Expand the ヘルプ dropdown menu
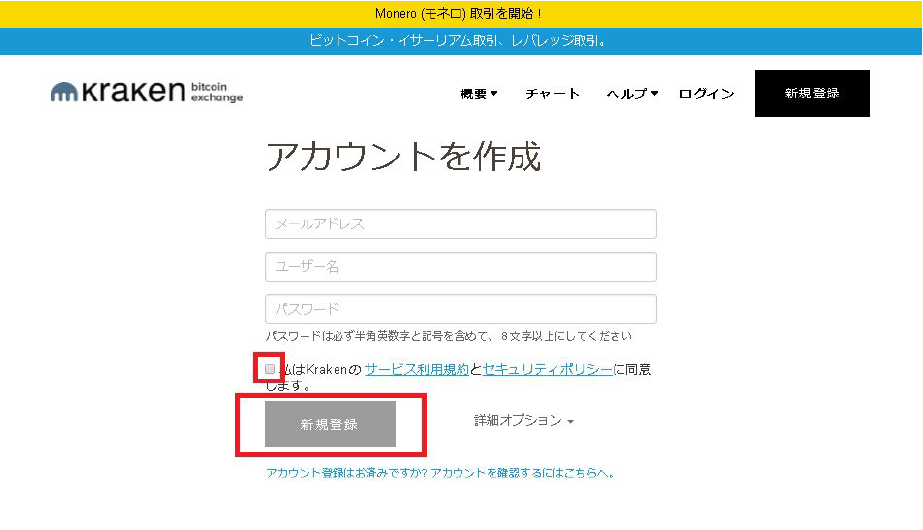Screen dimensions: 923x530 click(632, 94)
